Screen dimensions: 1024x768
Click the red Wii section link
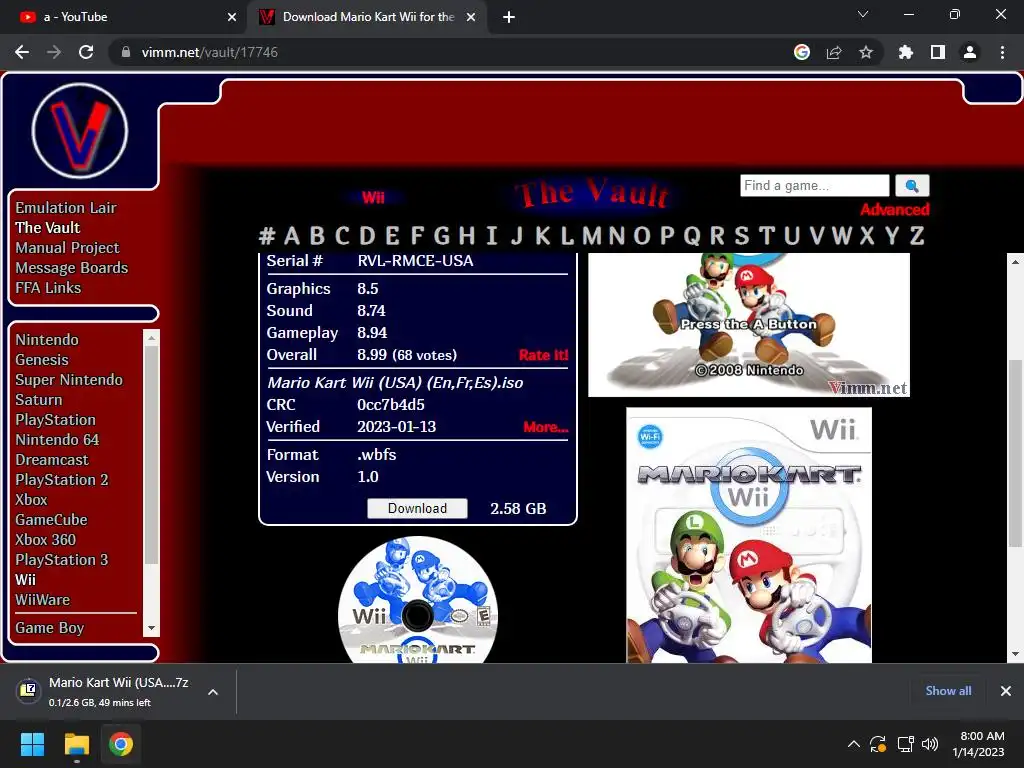tap(374, 198)
